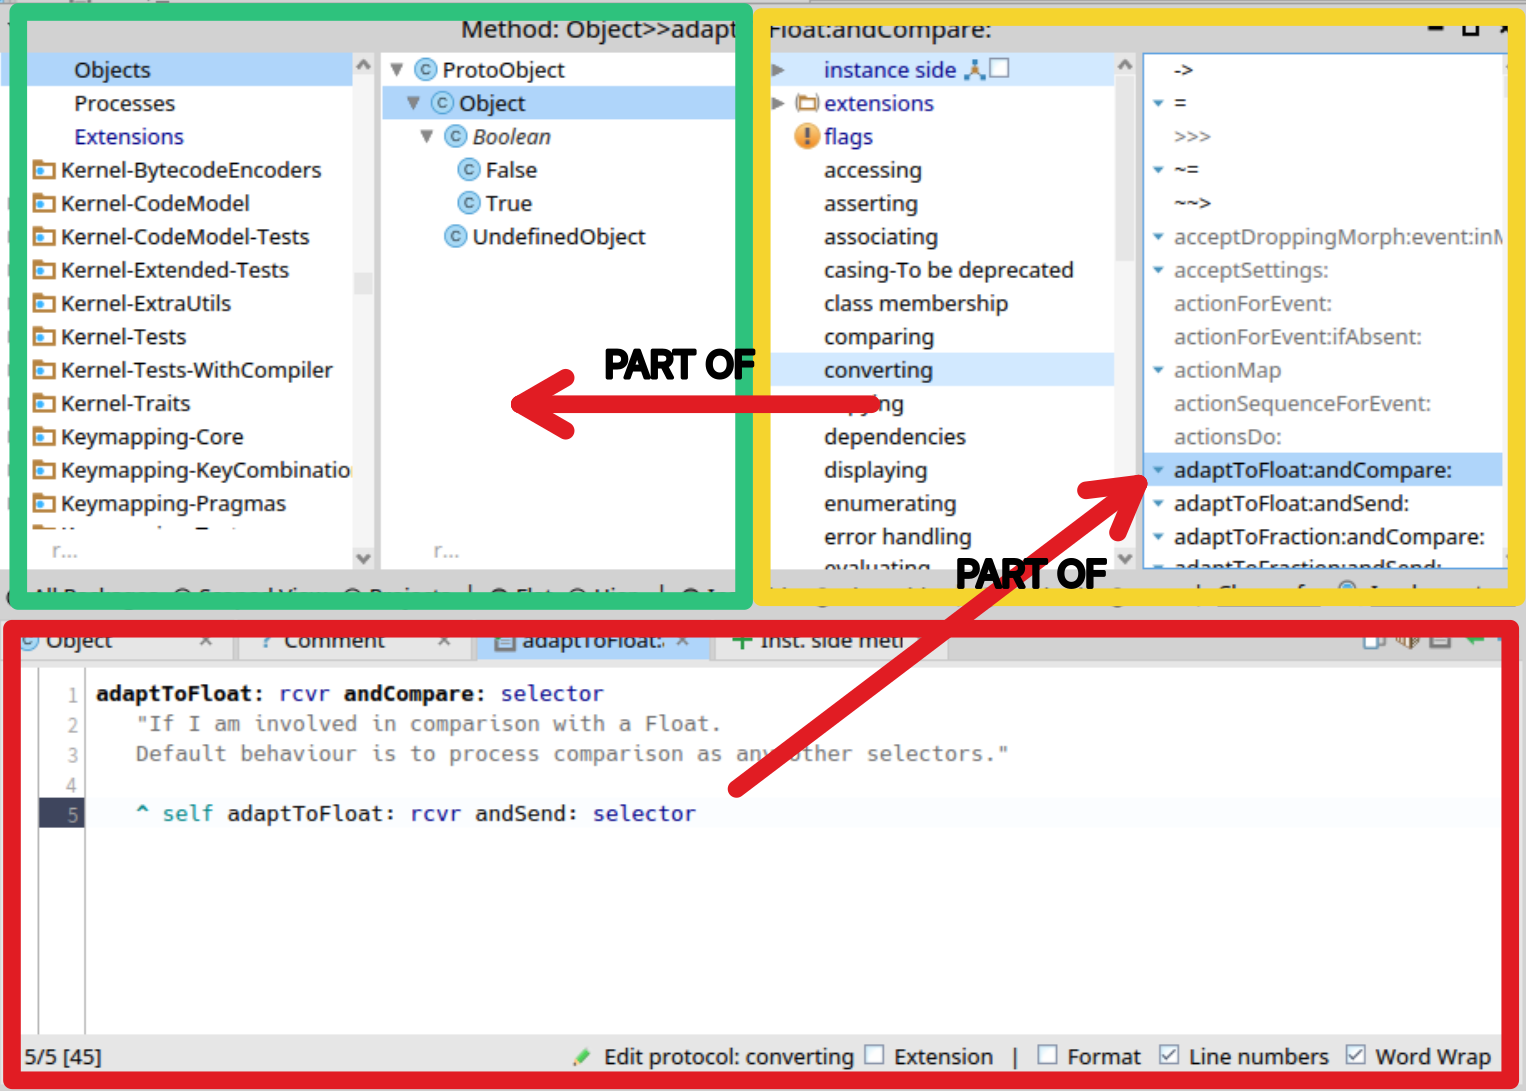Viewport: 1526px width, 1091px height.
Task: Collapse the Object class tree node
Action: [413, 103]
